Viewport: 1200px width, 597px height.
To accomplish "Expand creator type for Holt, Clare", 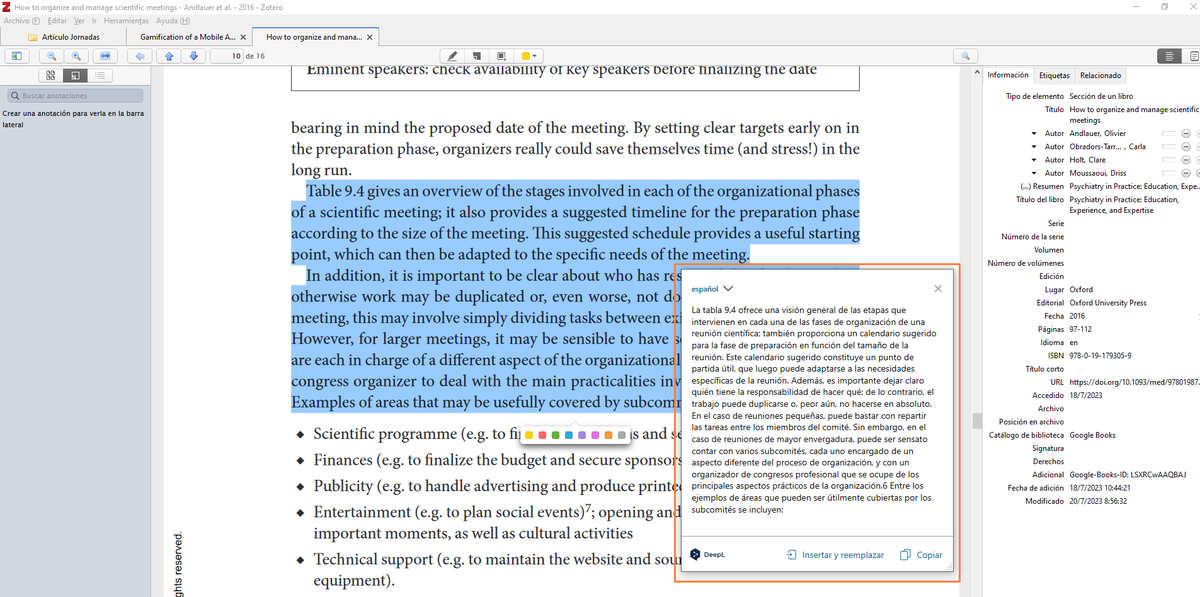I will tap(1034, 160).
